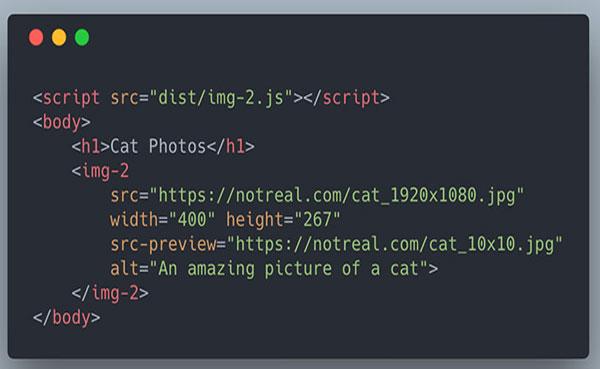Click the src-preview attribute name
The width and height of the screenshot is (600, 369).
point(163,245)
